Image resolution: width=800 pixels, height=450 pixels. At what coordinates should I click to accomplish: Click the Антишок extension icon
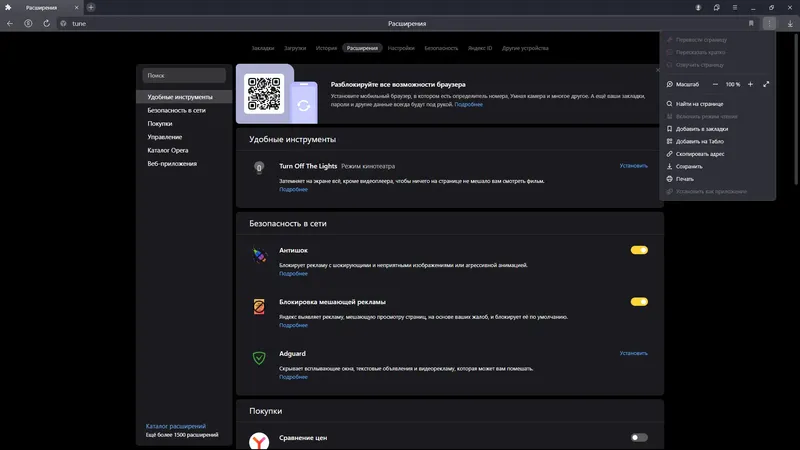(259, 254)
